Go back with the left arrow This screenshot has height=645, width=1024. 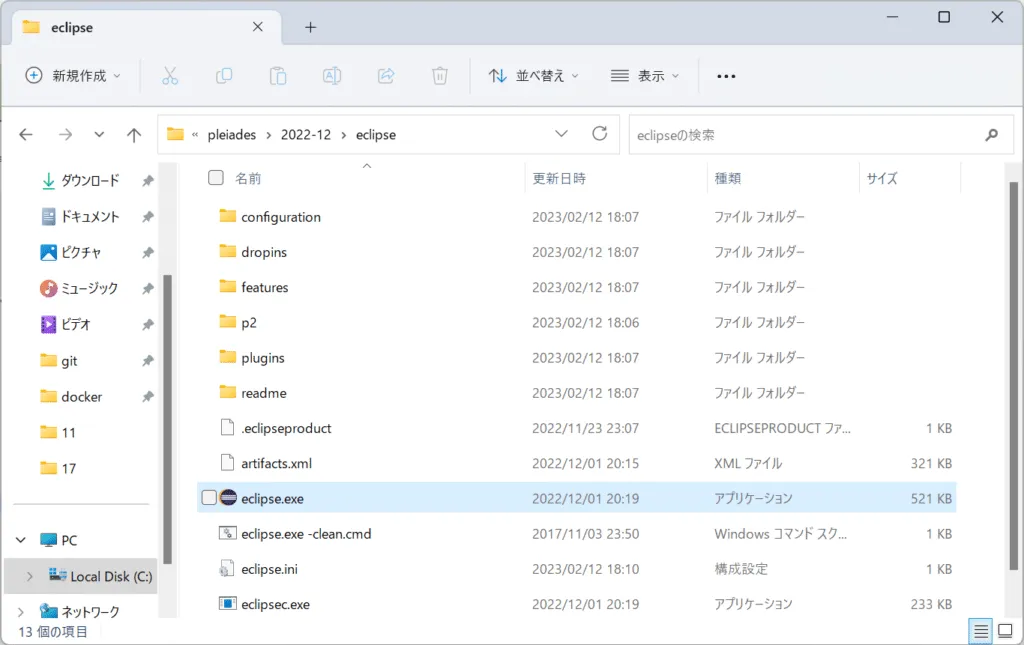pos(26,134)
